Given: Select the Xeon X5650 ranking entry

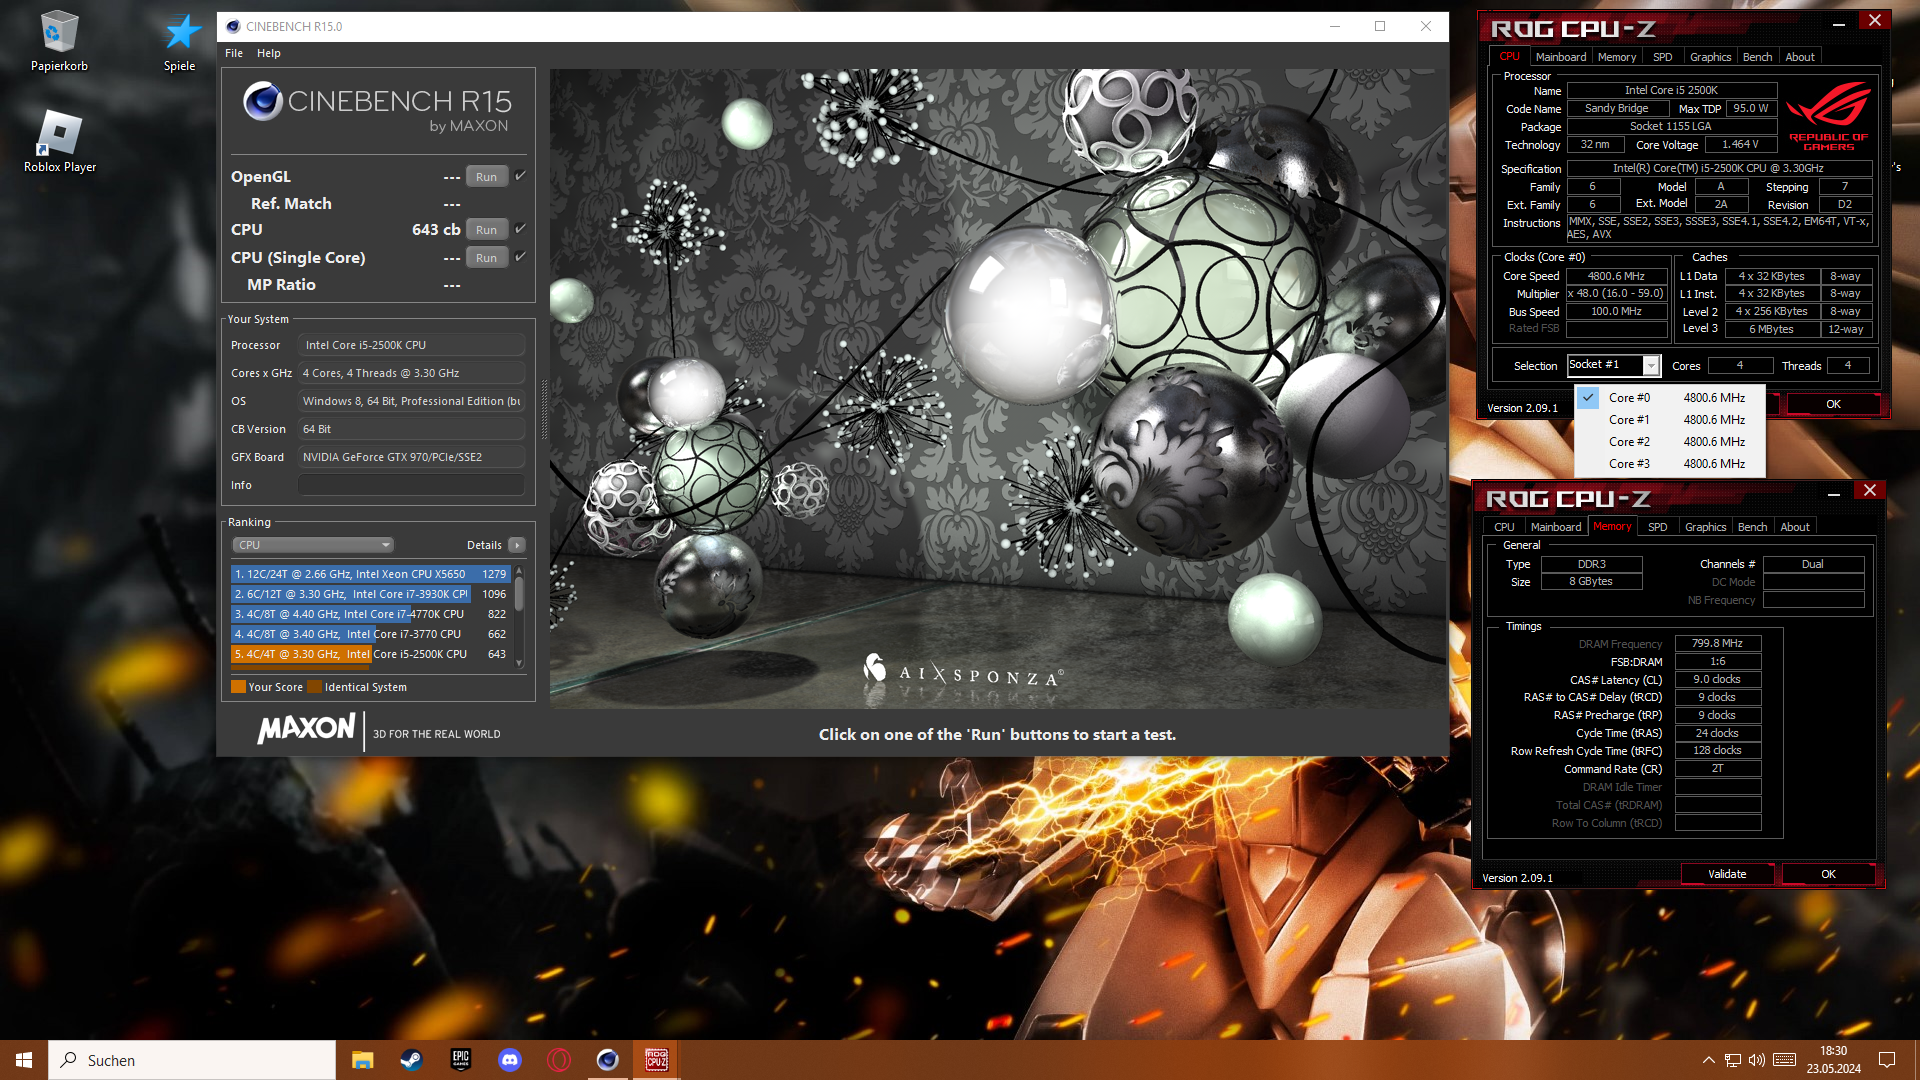Looking at the screenshot, I should 371,574.
